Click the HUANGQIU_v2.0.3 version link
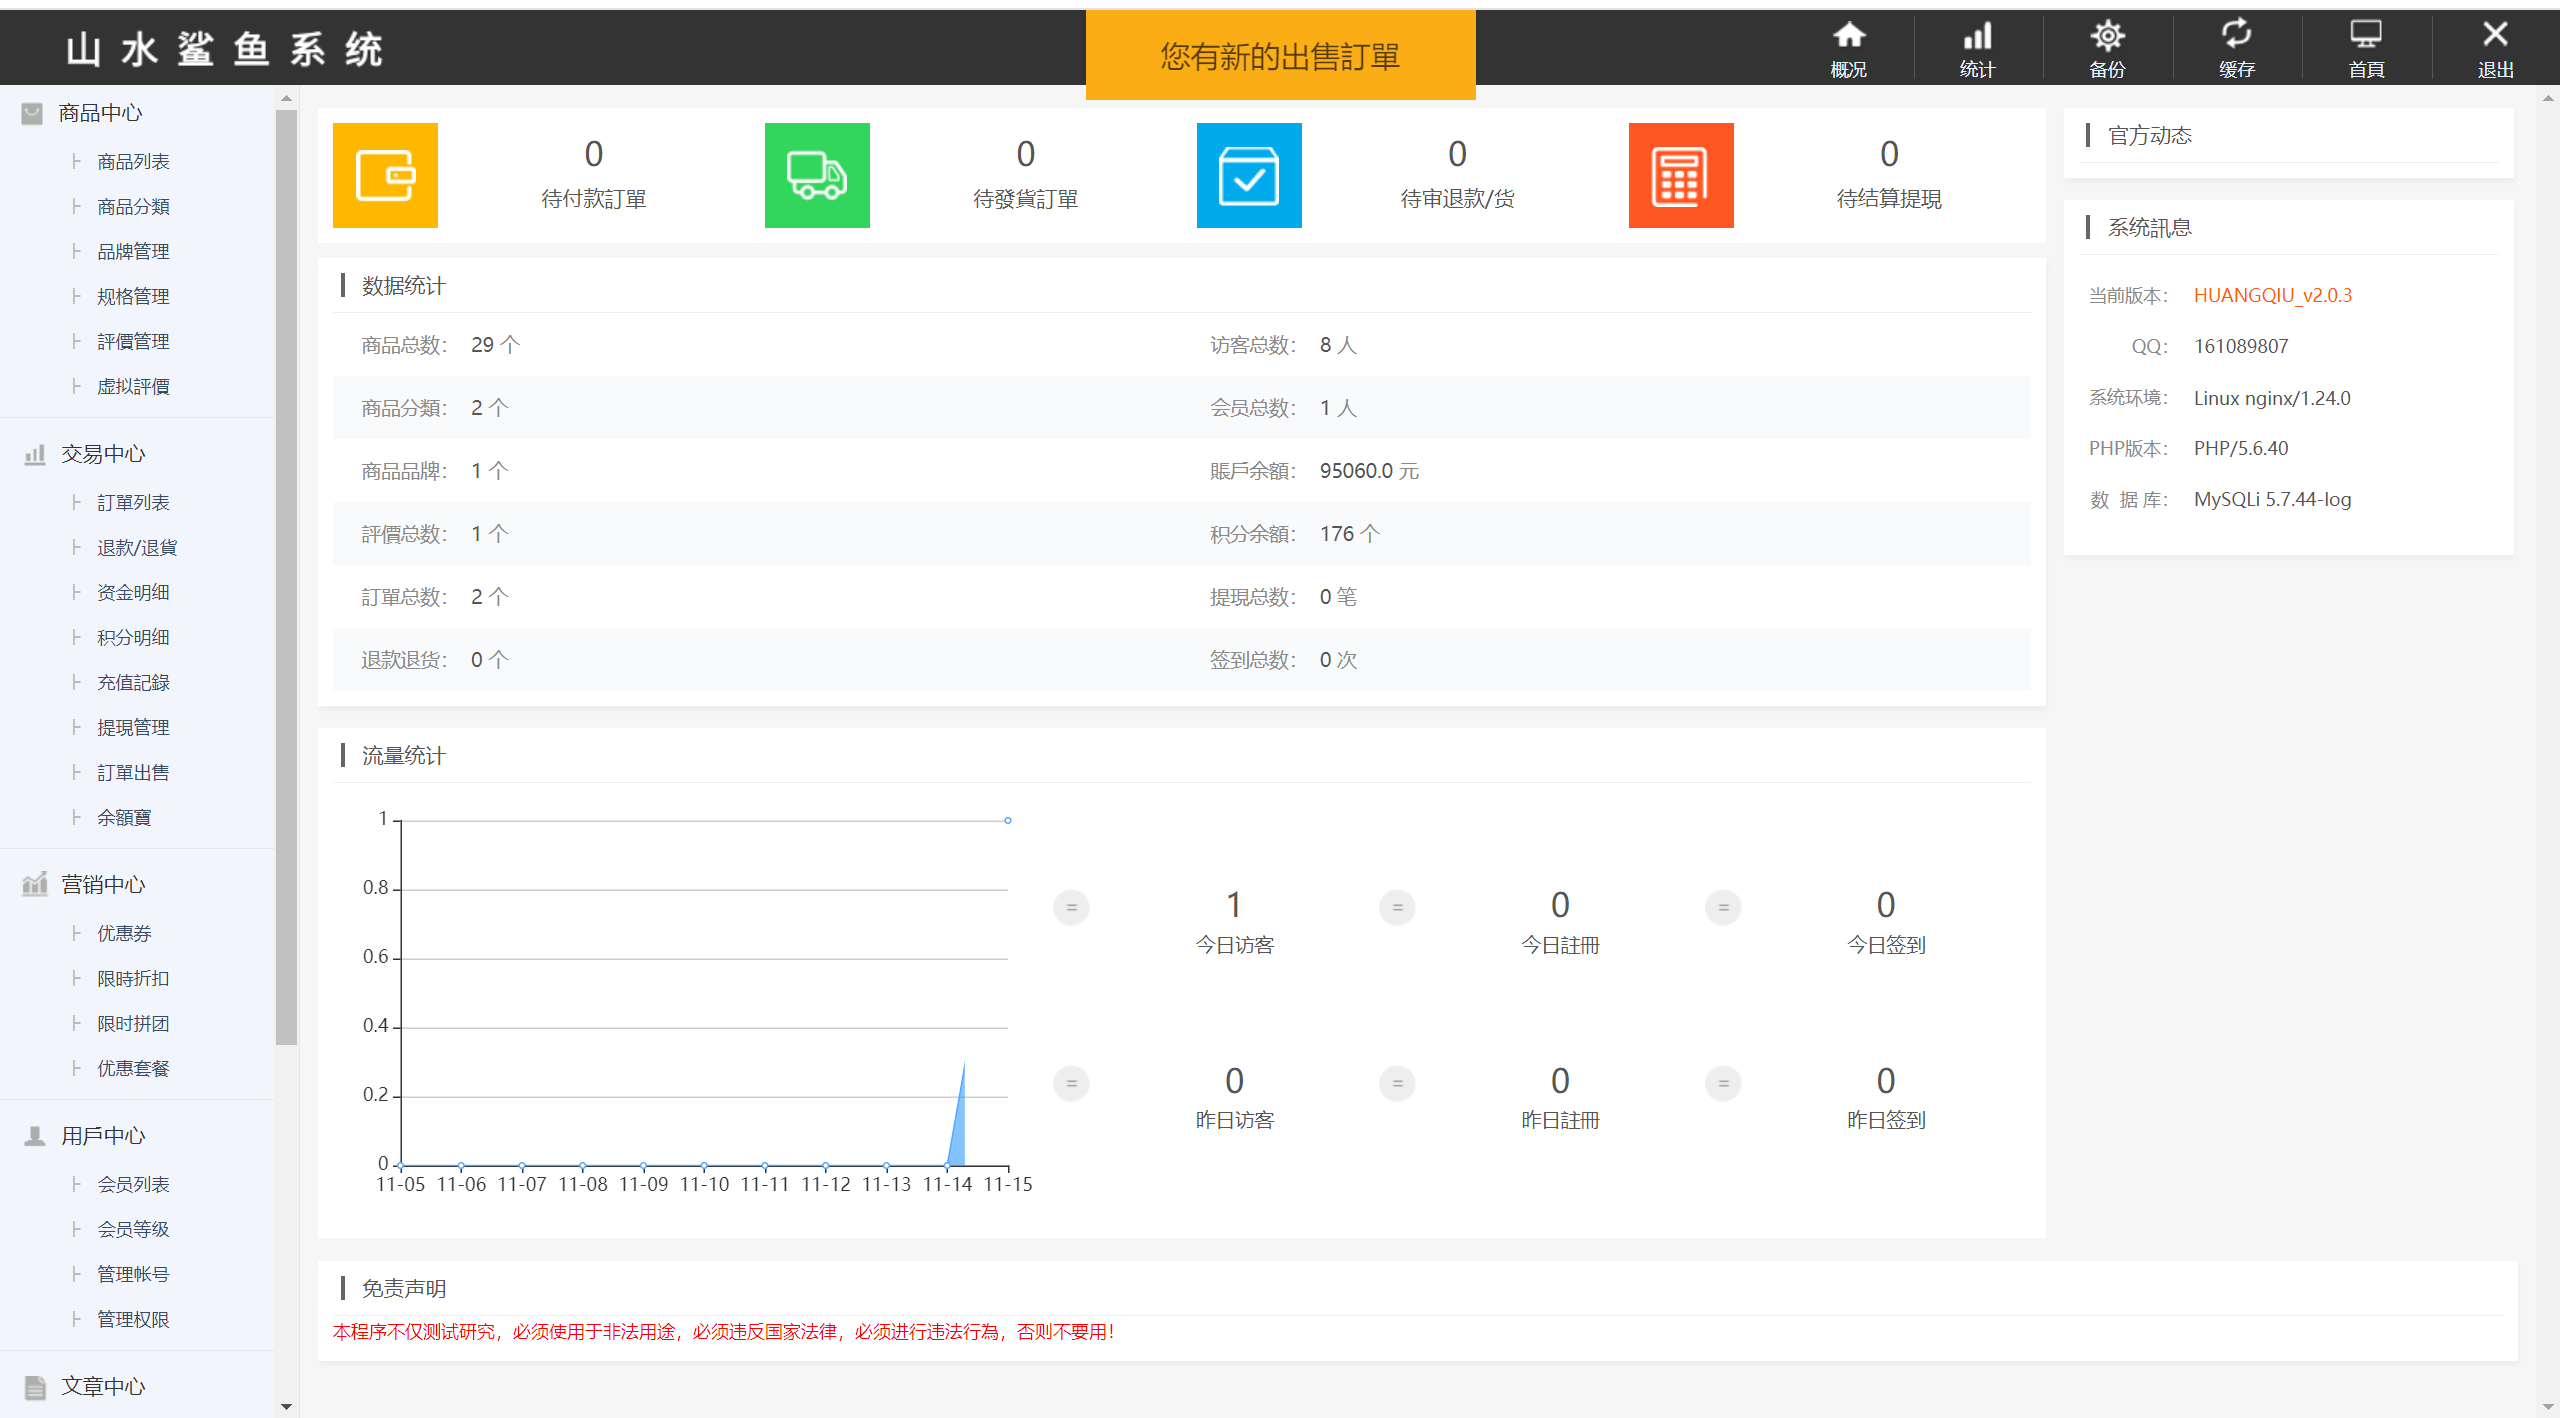Screen dimensions: 2560x1418 click(x=2272, y=295)
